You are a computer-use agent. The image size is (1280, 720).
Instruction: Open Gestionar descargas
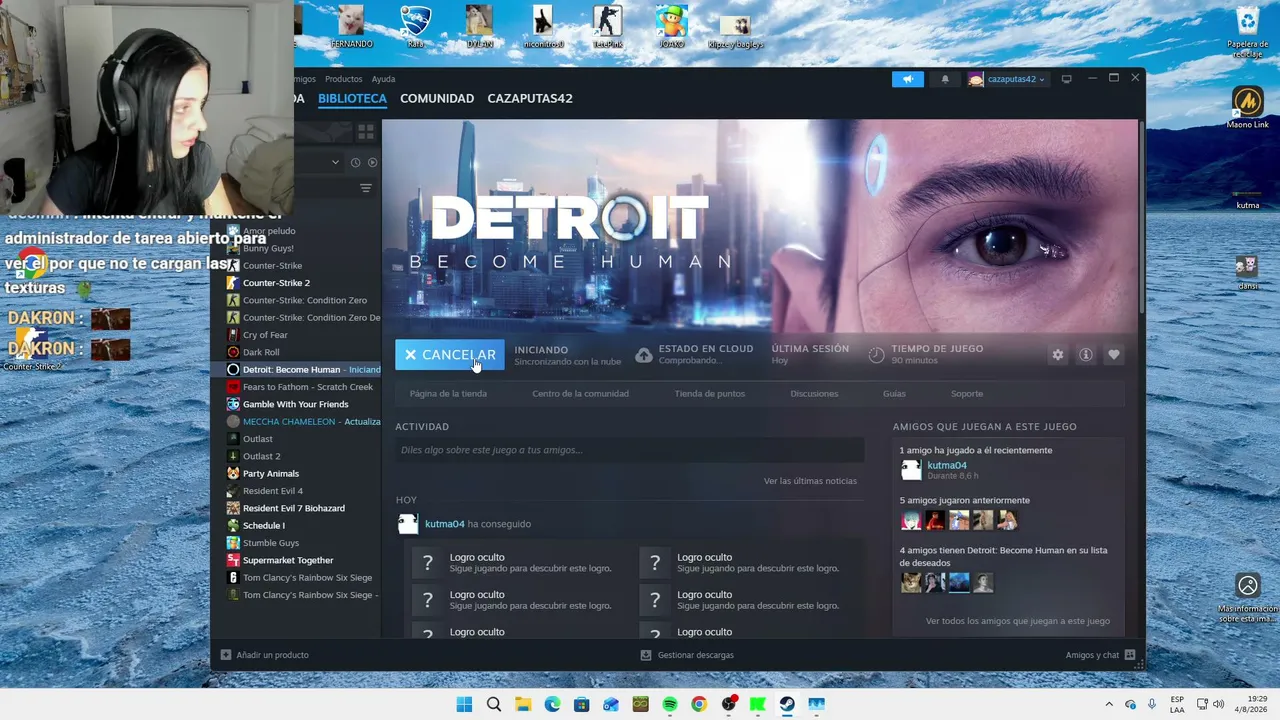(x=687, y=655)
